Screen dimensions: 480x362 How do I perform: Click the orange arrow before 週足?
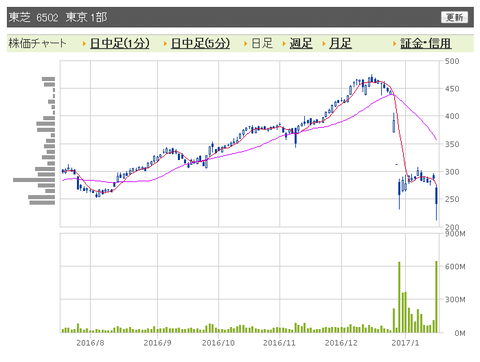pyautogui.click(x=284, y=44)
